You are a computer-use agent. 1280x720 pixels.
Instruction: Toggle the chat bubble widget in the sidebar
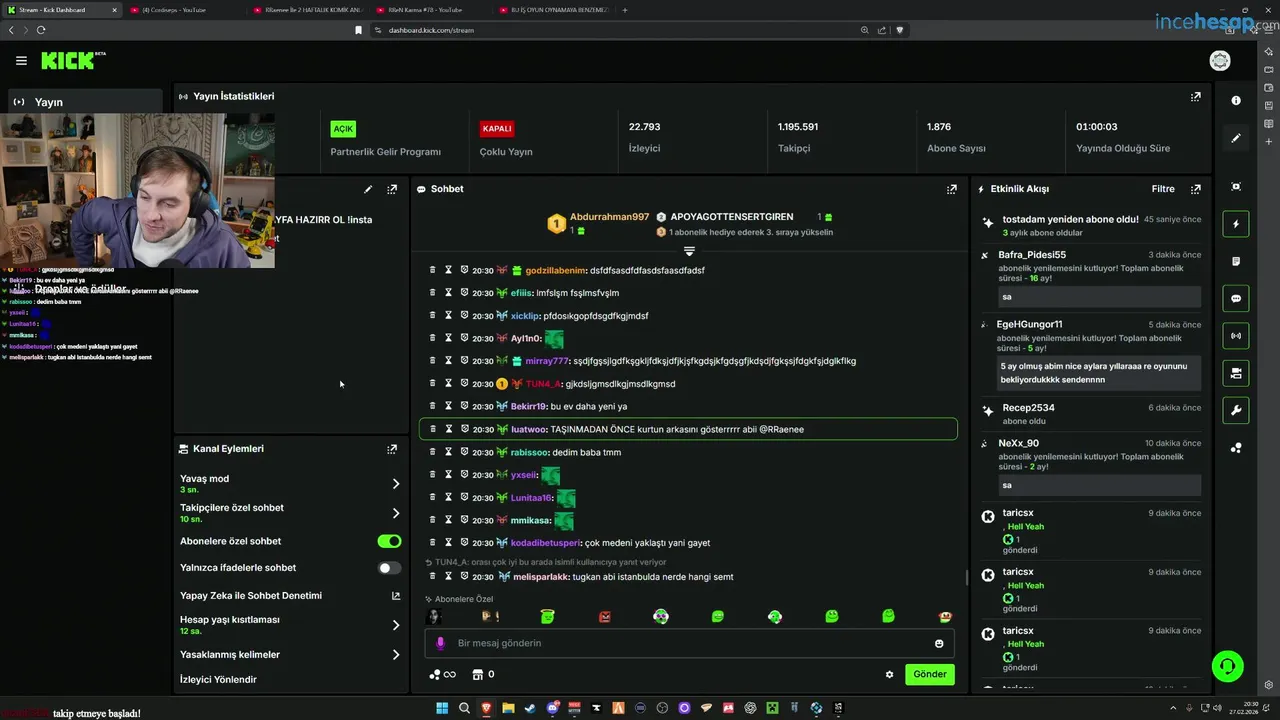[x=1236, y=298]
